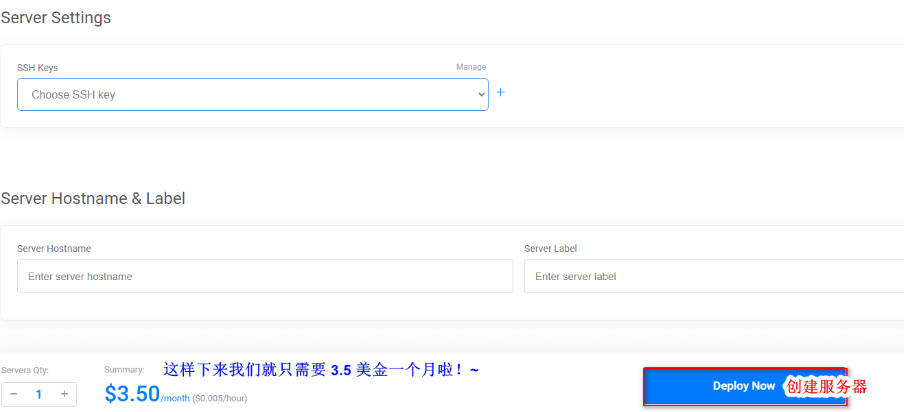904x412 pixels.
Task: Click the Servers Qty label
Action: [x=24, y=371]
